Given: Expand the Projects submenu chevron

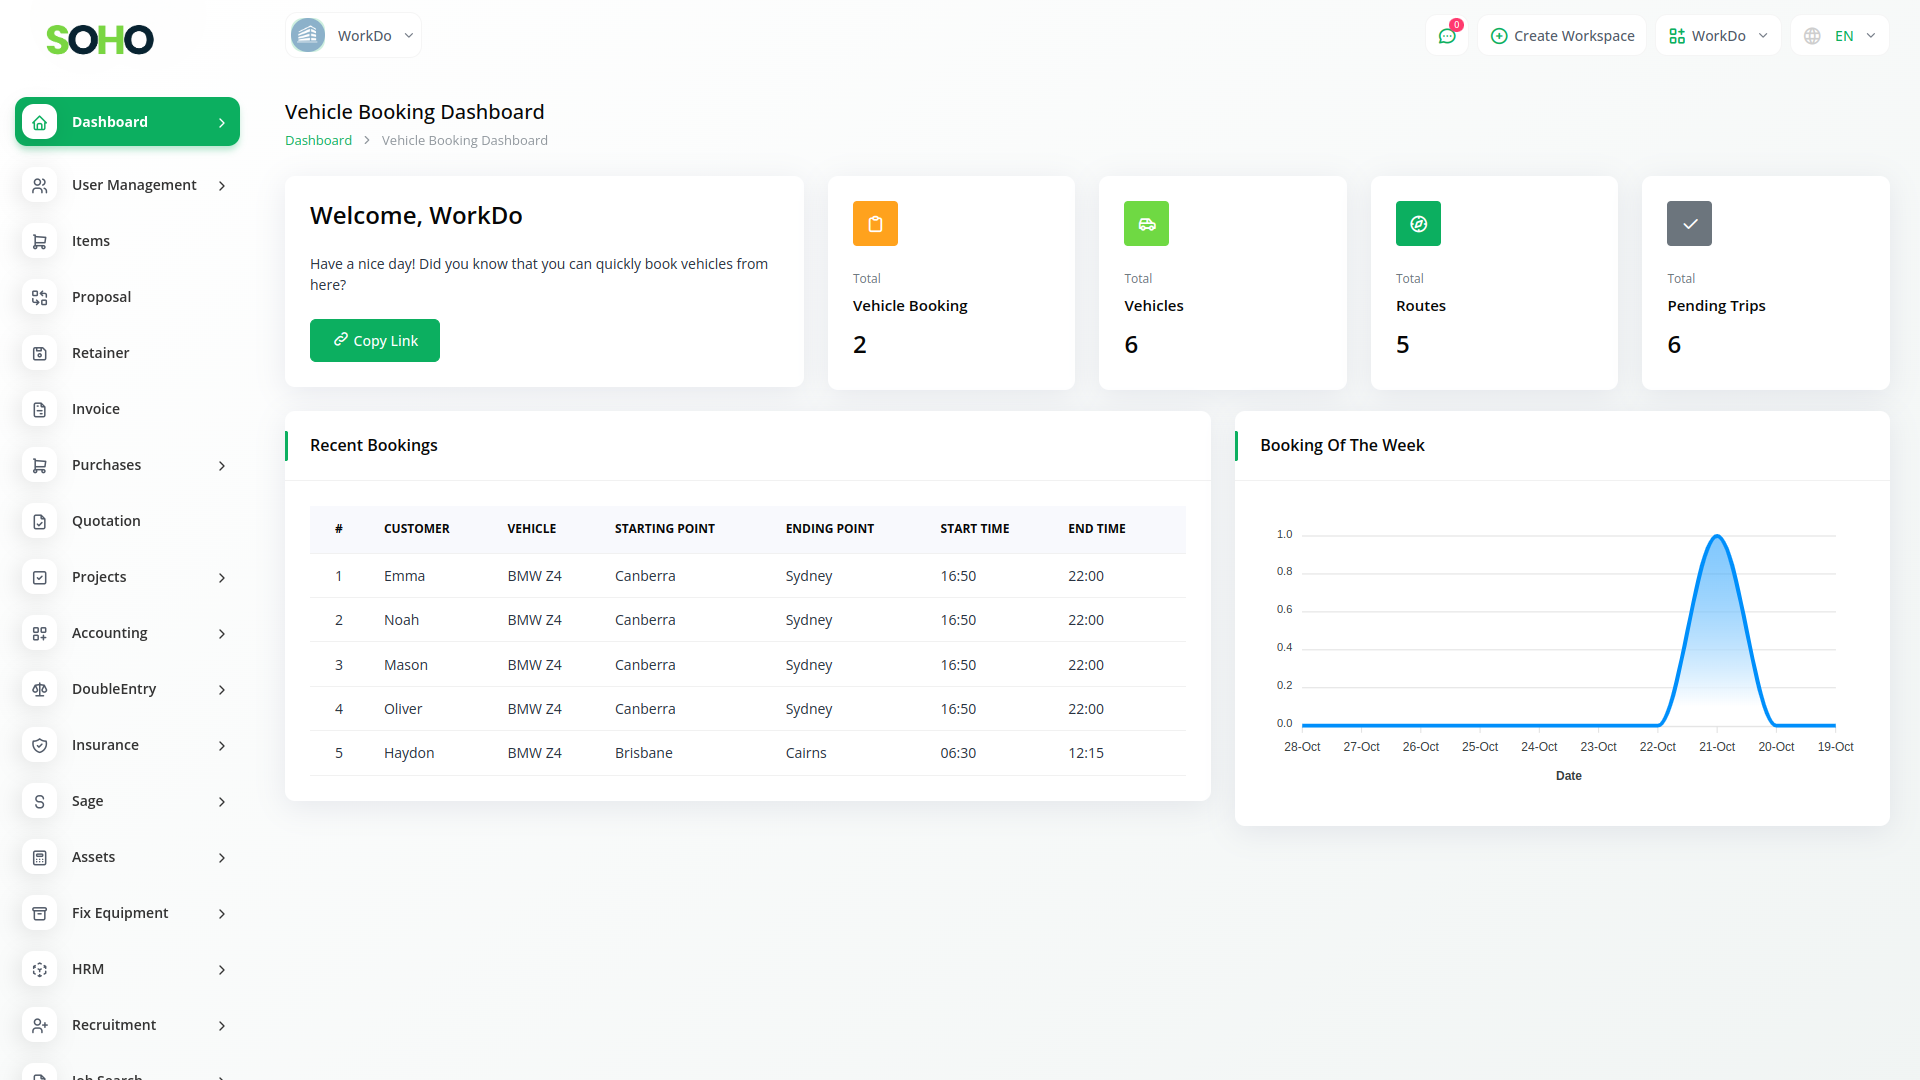Looking at the screenshot, I should click(x=222, y=578).
